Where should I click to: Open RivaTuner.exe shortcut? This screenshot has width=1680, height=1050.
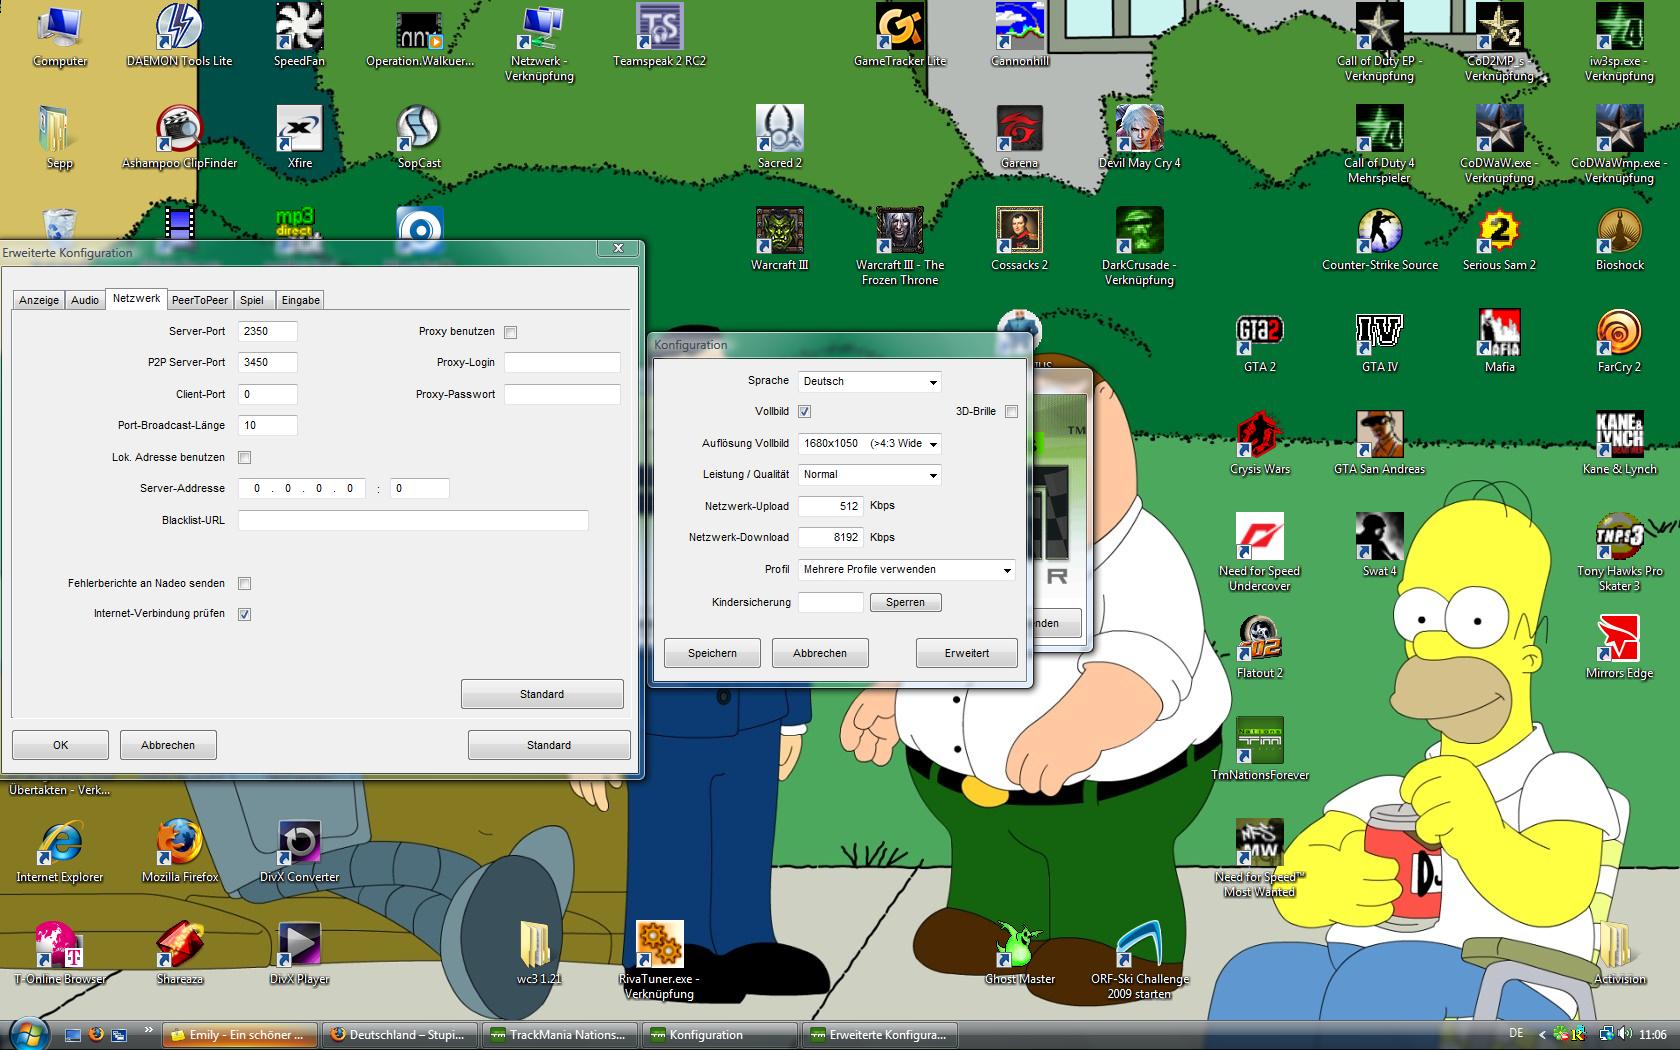[x=659, y=960]
